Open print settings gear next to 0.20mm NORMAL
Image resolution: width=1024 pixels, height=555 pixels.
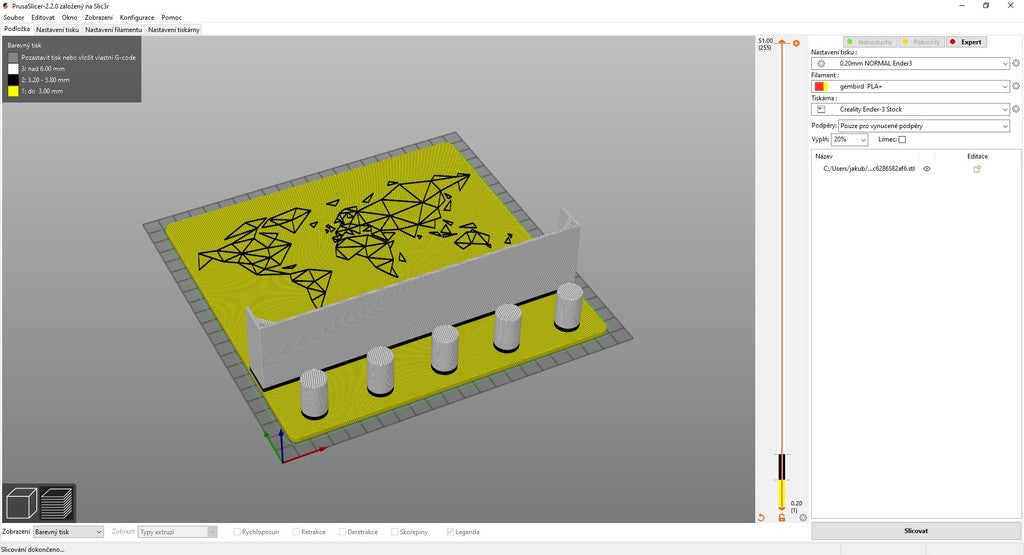tap(1016, 63)
